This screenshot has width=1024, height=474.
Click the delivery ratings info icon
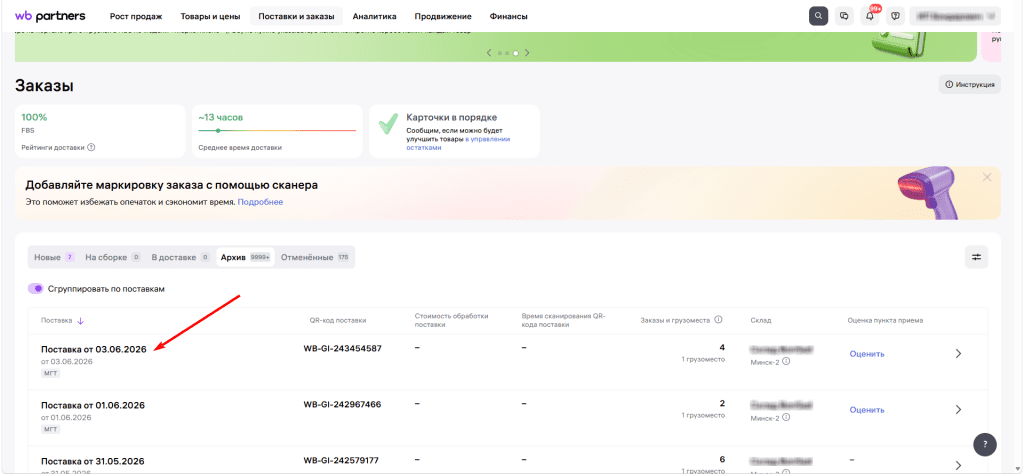(91, 148)
